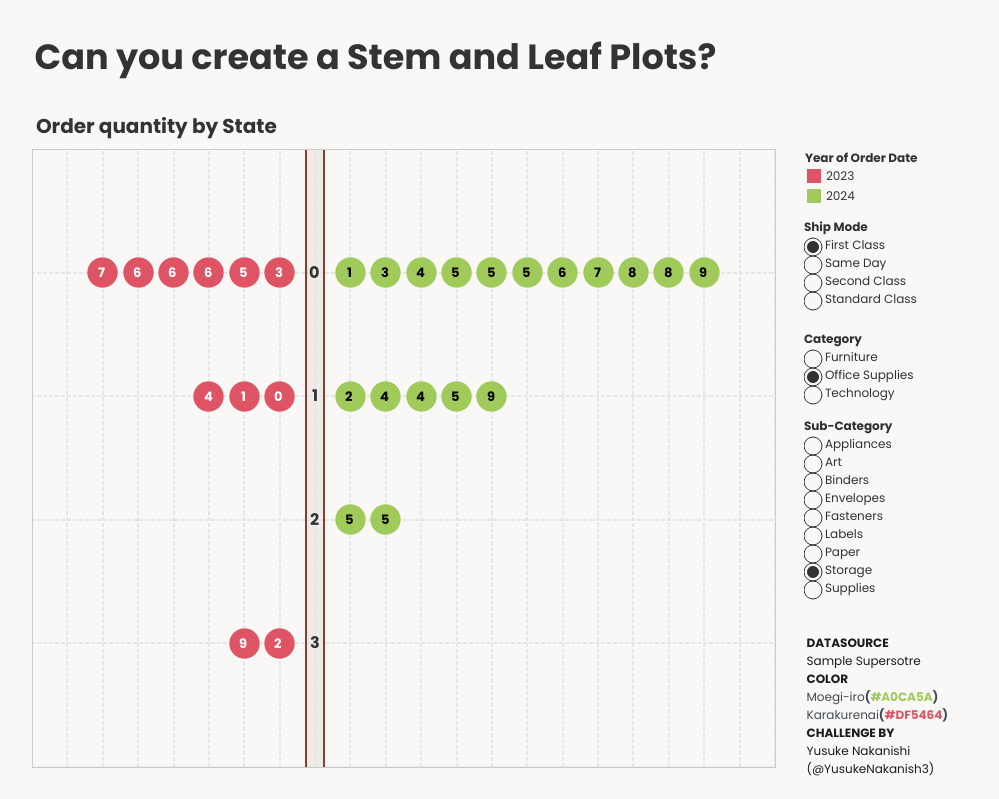
Task: Click the Order quantity by State title
Action: [x=156, y=127]
